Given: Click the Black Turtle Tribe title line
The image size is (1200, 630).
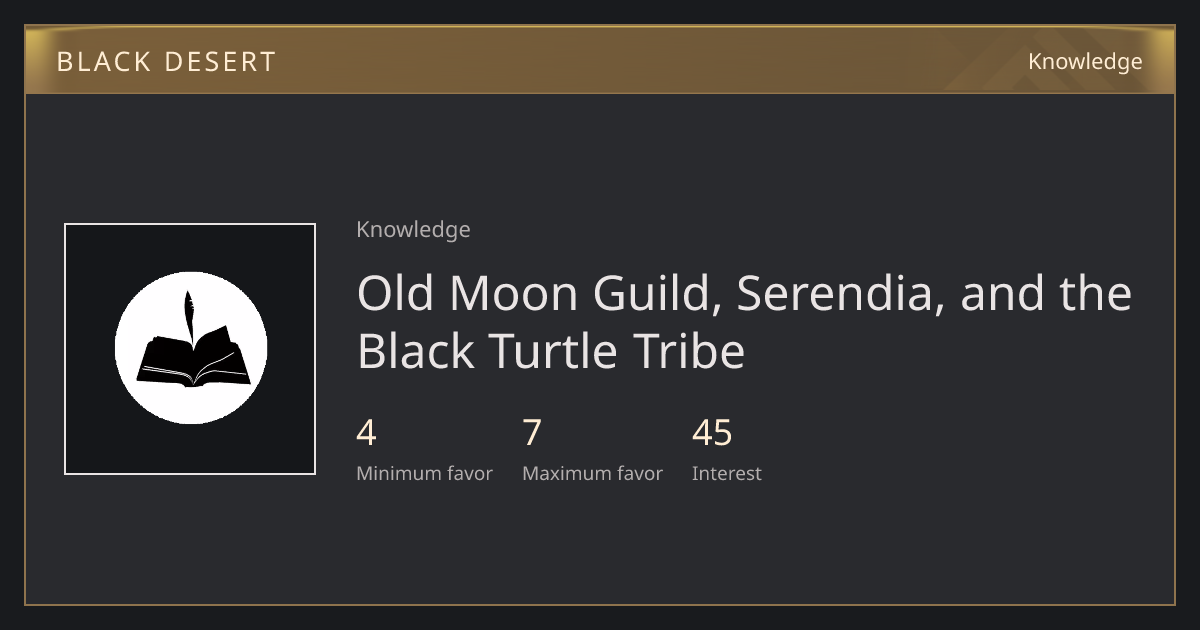Looking at the screenshot, I should [x=551, y=351].
